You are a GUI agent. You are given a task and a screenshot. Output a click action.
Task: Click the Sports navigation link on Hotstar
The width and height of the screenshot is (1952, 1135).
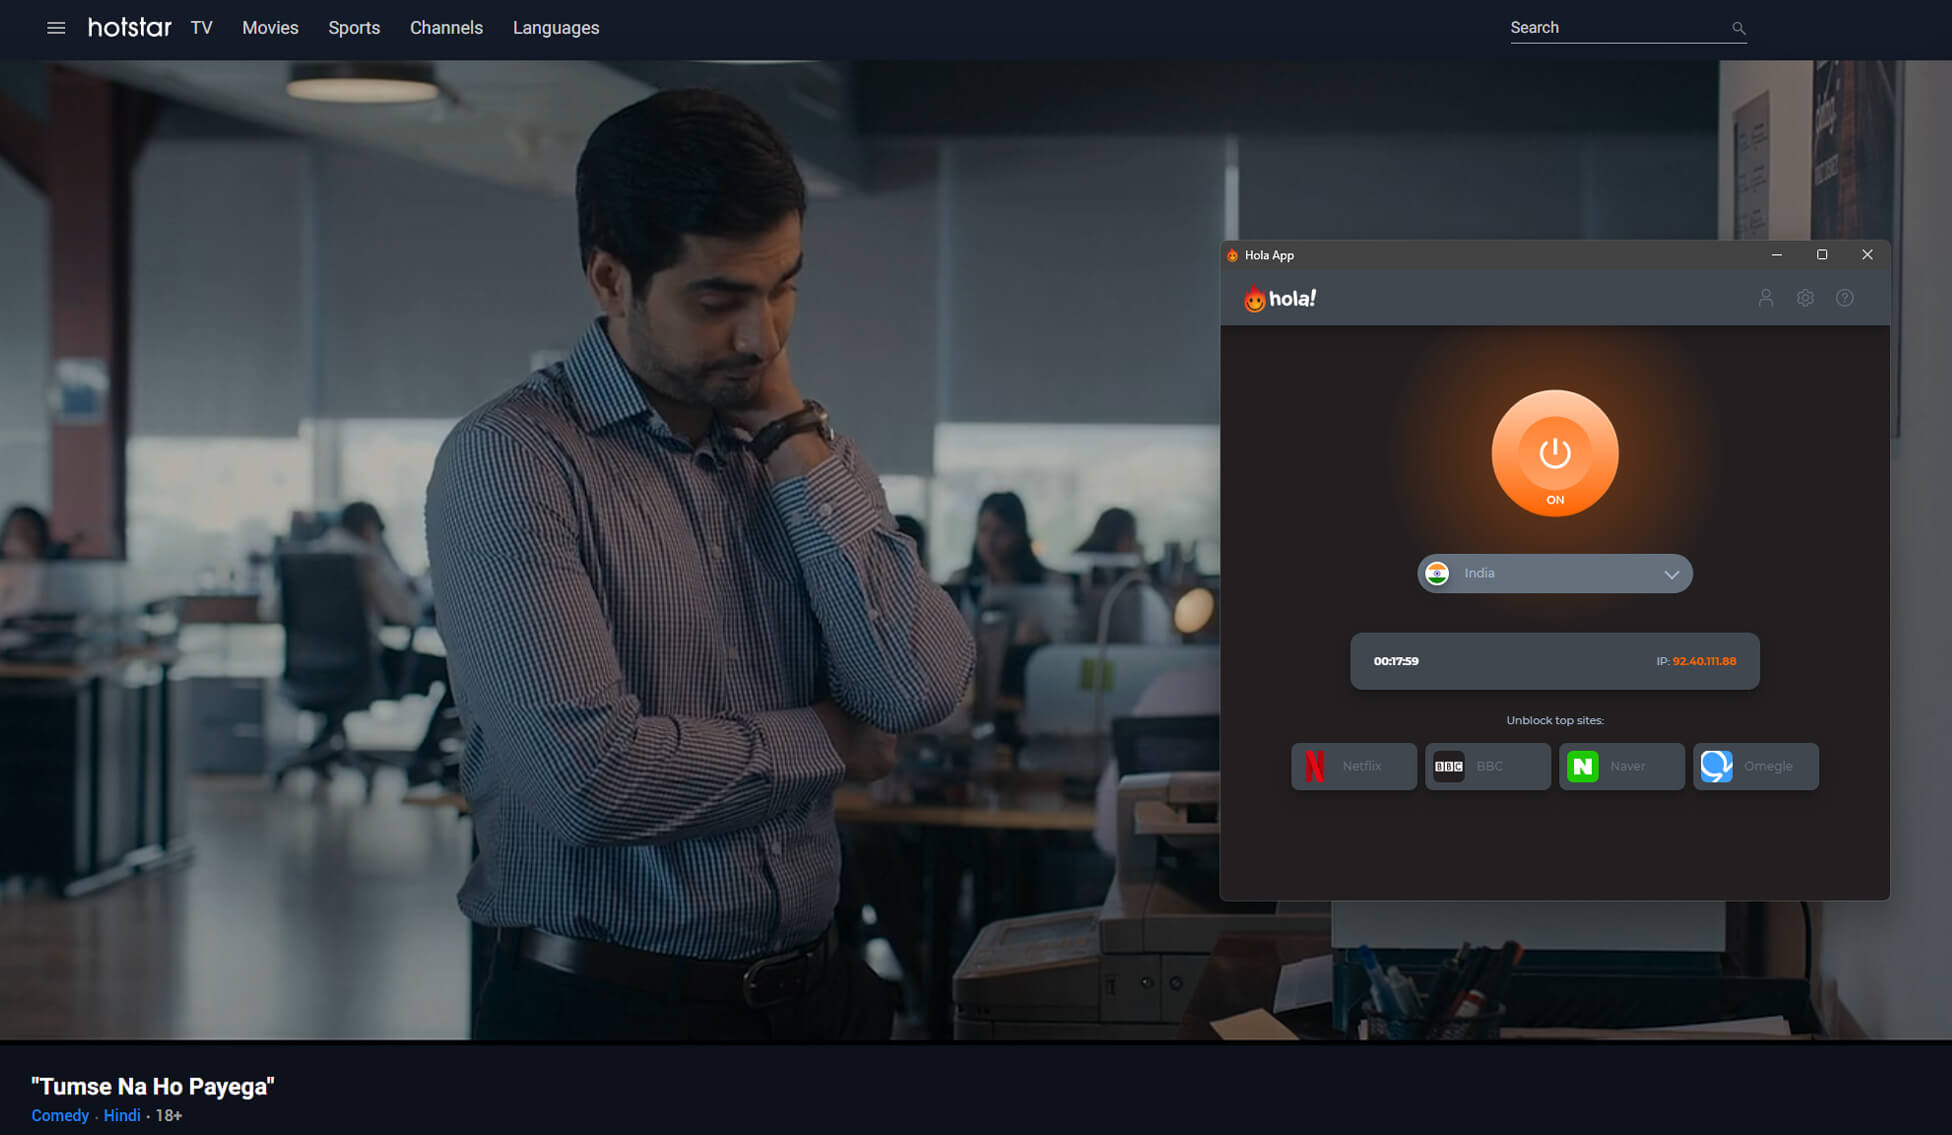point(353,27)
